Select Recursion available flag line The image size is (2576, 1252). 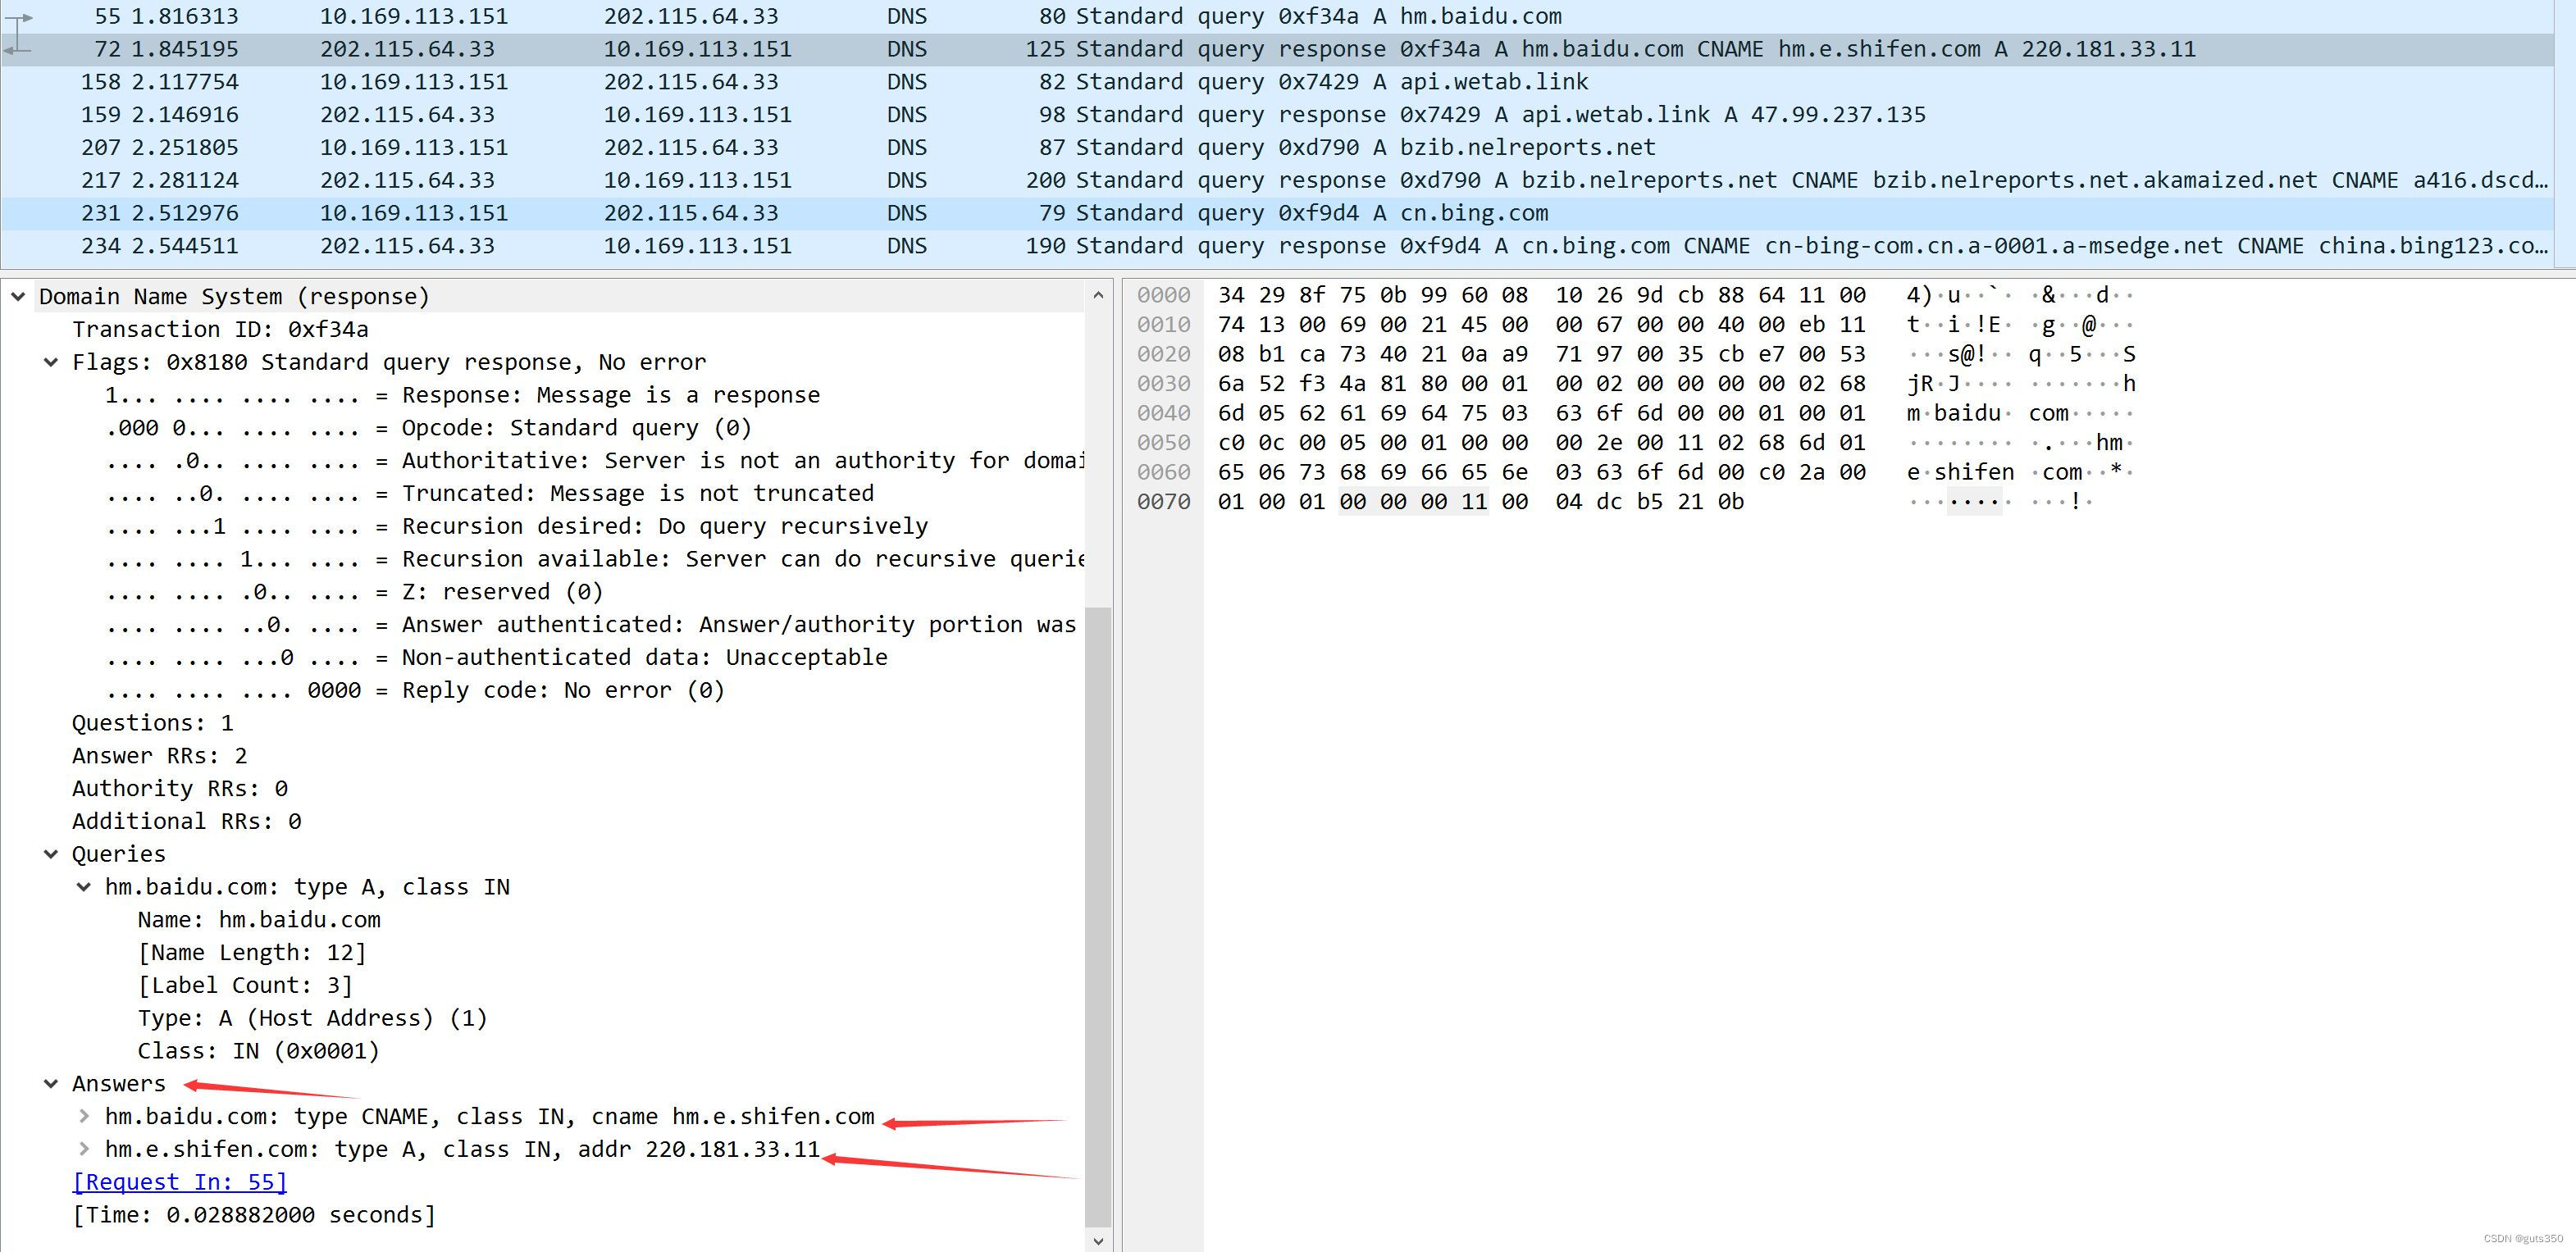(594, 559)
